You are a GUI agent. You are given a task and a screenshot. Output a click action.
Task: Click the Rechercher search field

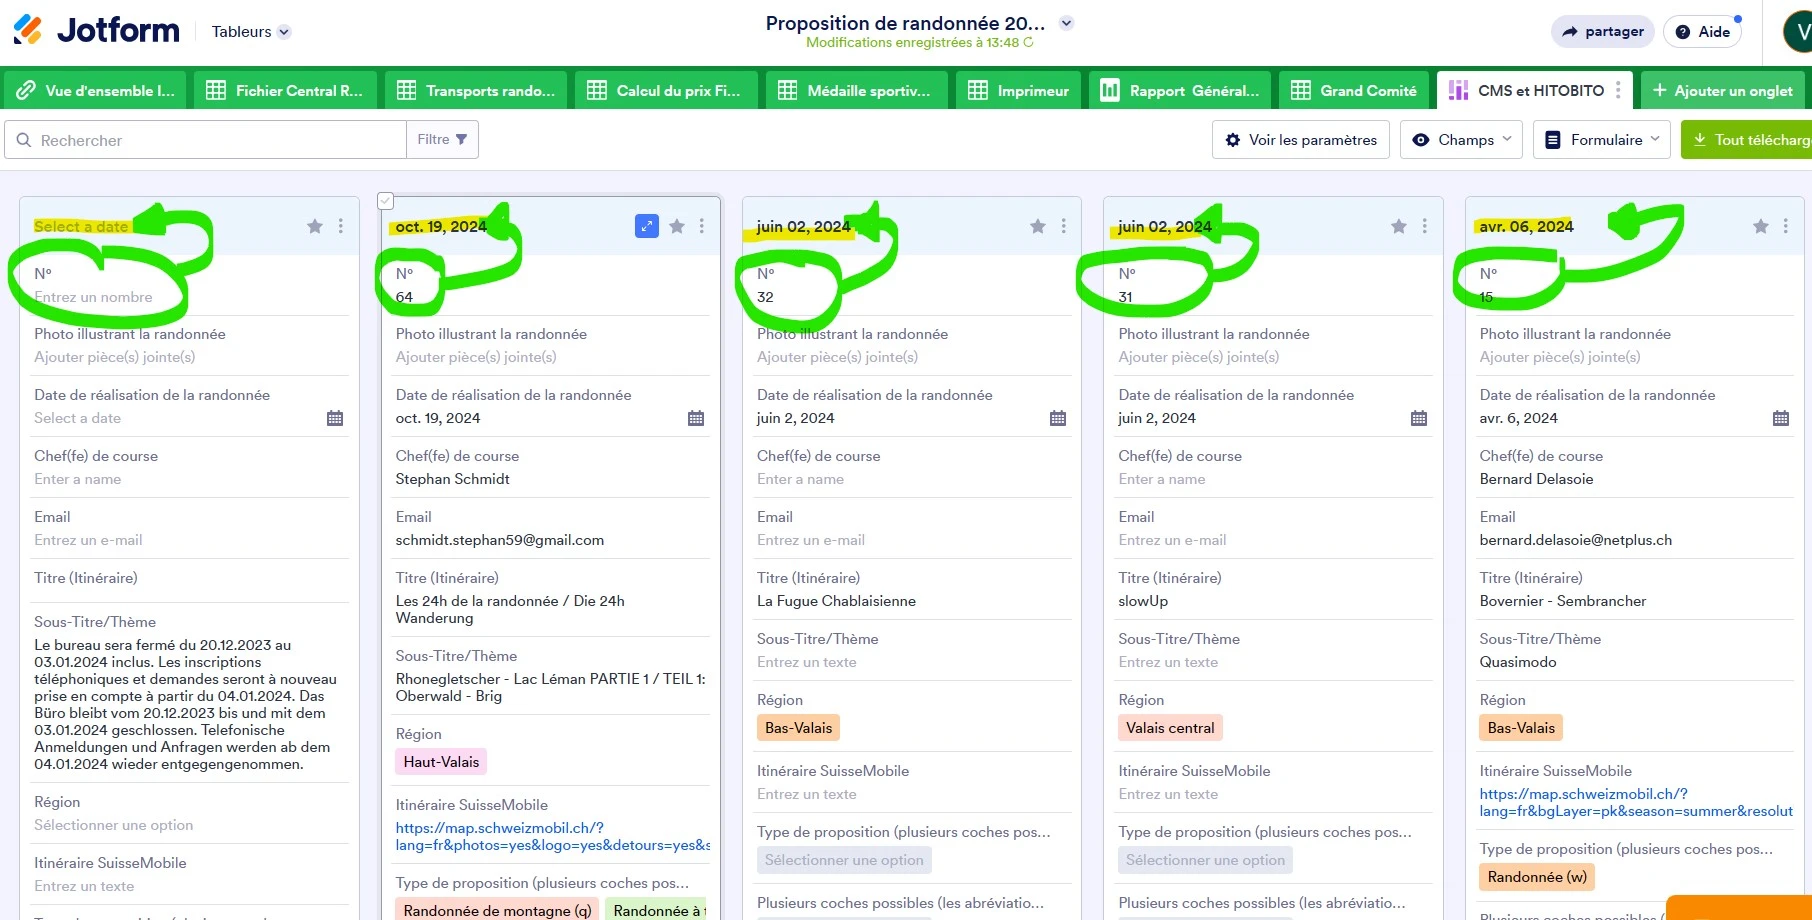tap(210, 140)
